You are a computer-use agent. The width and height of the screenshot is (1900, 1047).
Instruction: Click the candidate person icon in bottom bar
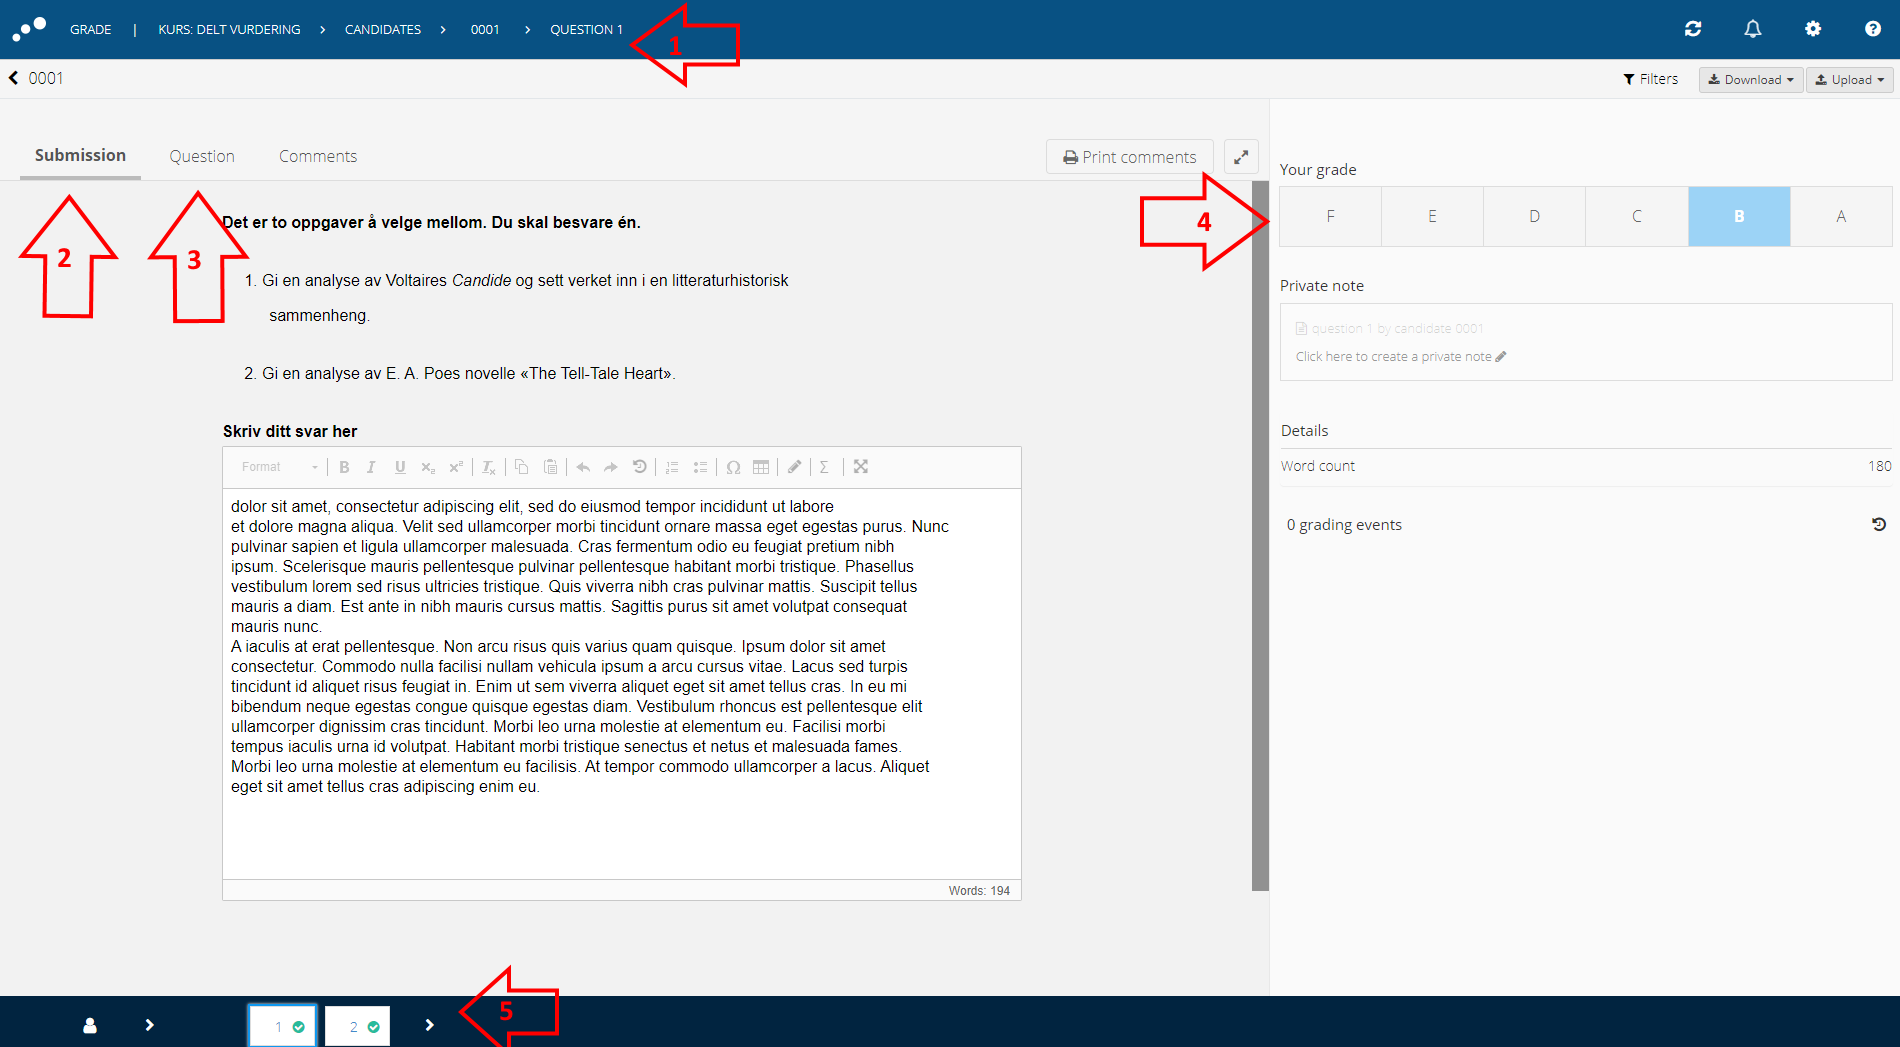coord(90,1025)
